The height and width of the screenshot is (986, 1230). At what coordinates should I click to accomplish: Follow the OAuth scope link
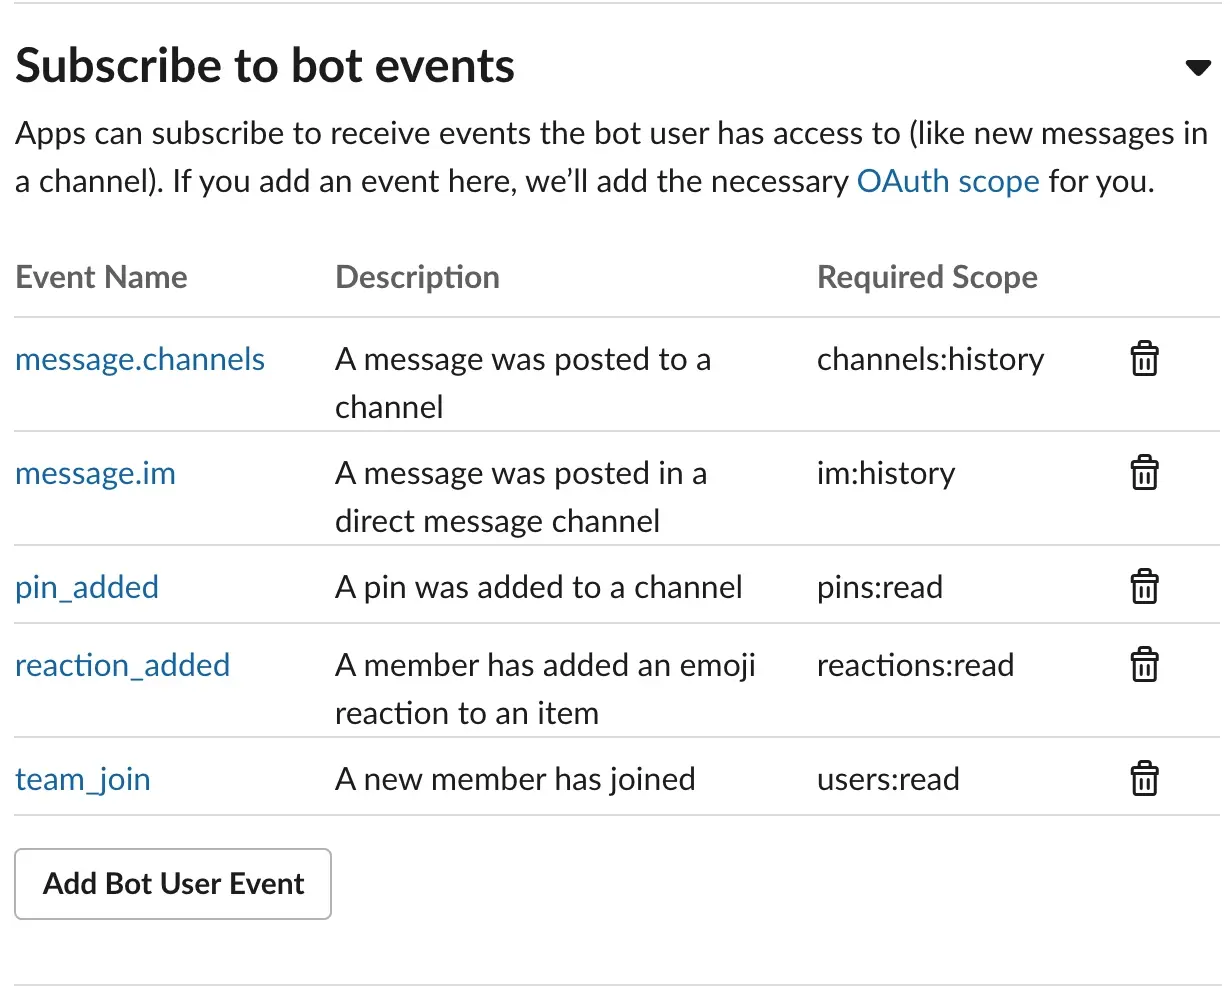pos(948,182)
